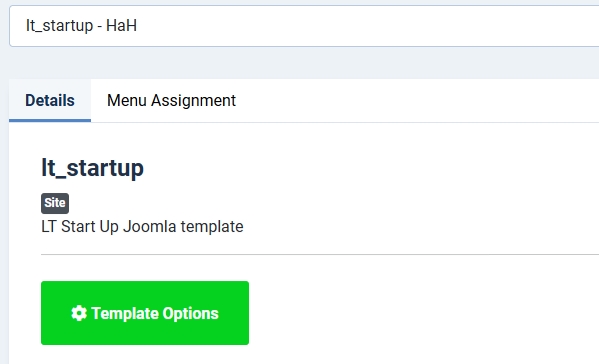Click the green Template Options button
The image size is (599, 364).
145,313
